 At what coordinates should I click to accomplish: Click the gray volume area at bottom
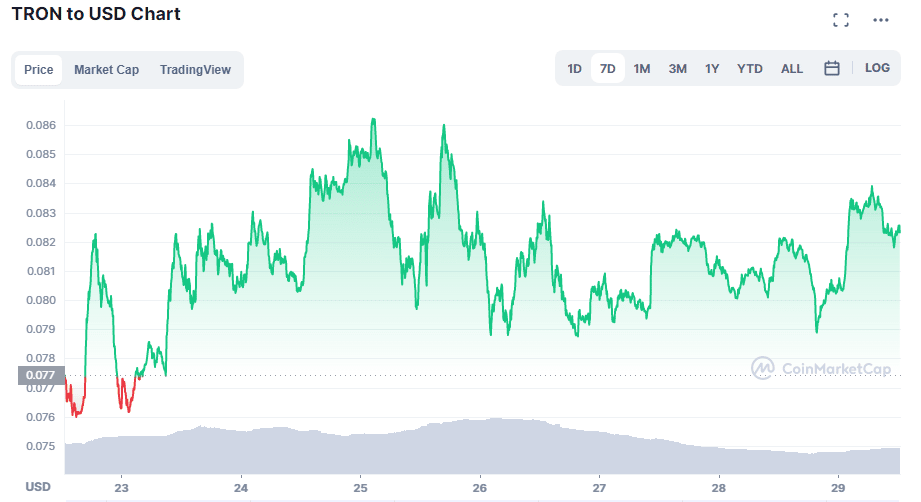[482, 447]
